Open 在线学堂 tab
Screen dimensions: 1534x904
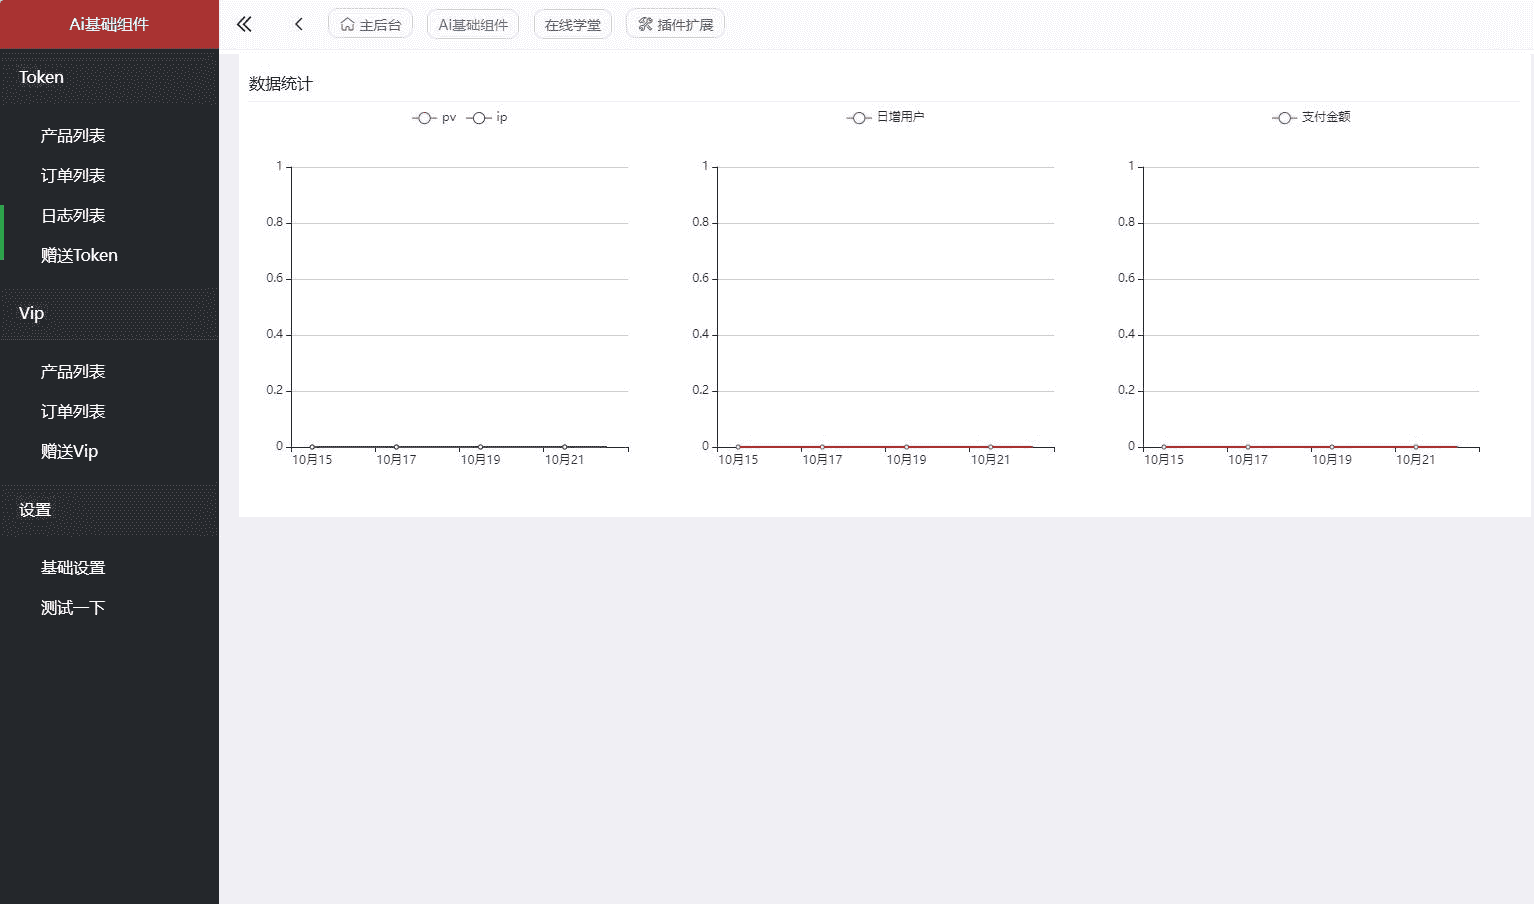coord(573,24)
